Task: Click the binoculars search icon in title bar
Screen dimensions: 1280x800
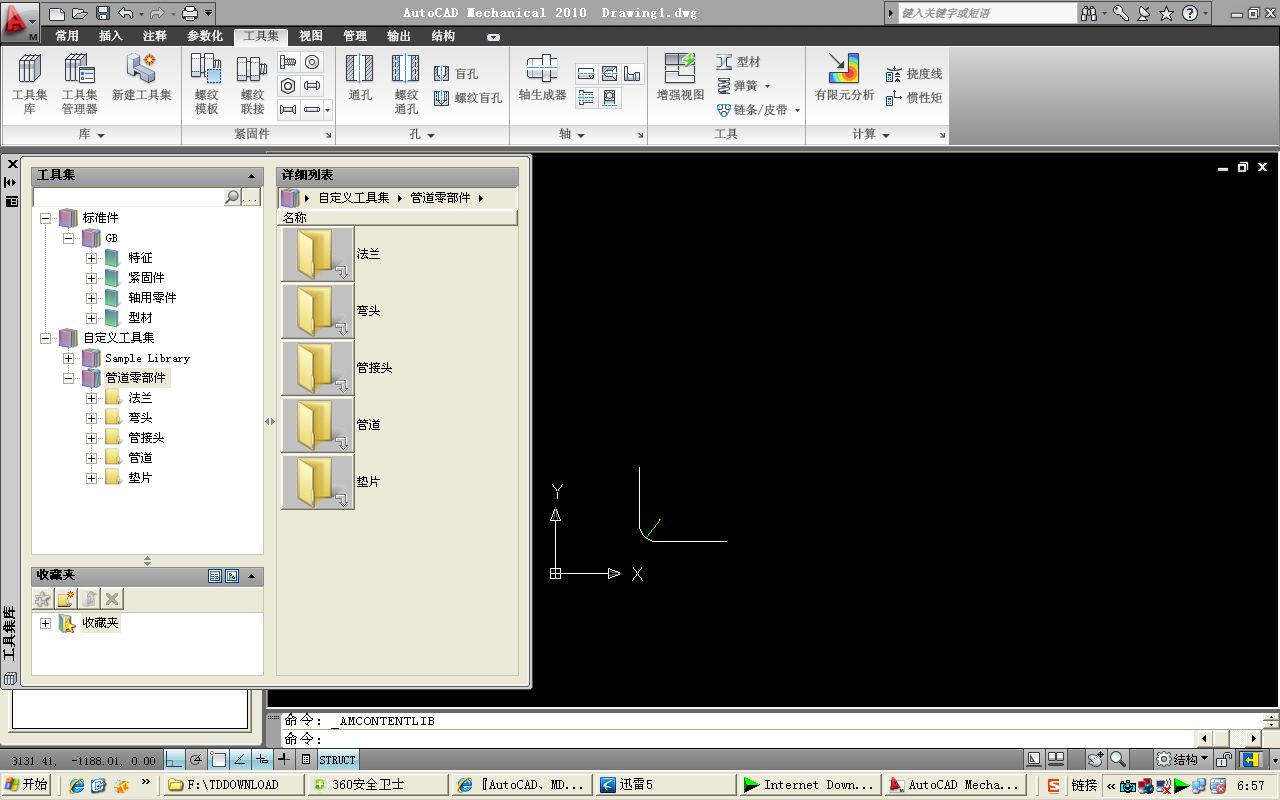Action: click(x=1090, y=13)
